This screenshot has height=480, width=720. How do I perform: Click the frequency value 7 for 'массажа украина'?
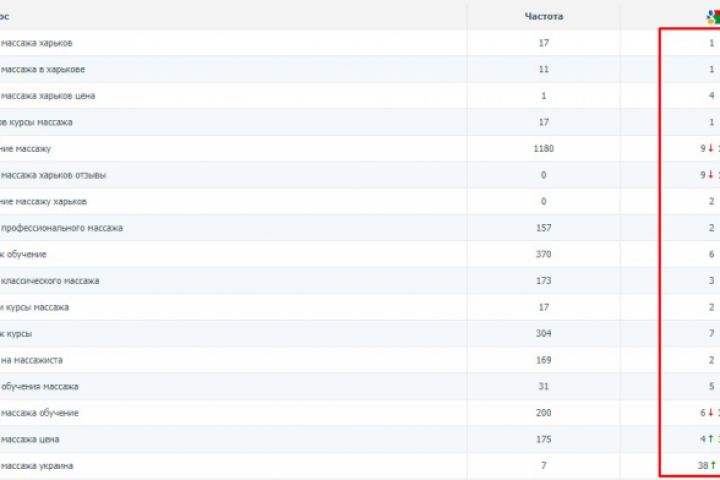click(x=544, y=466)
